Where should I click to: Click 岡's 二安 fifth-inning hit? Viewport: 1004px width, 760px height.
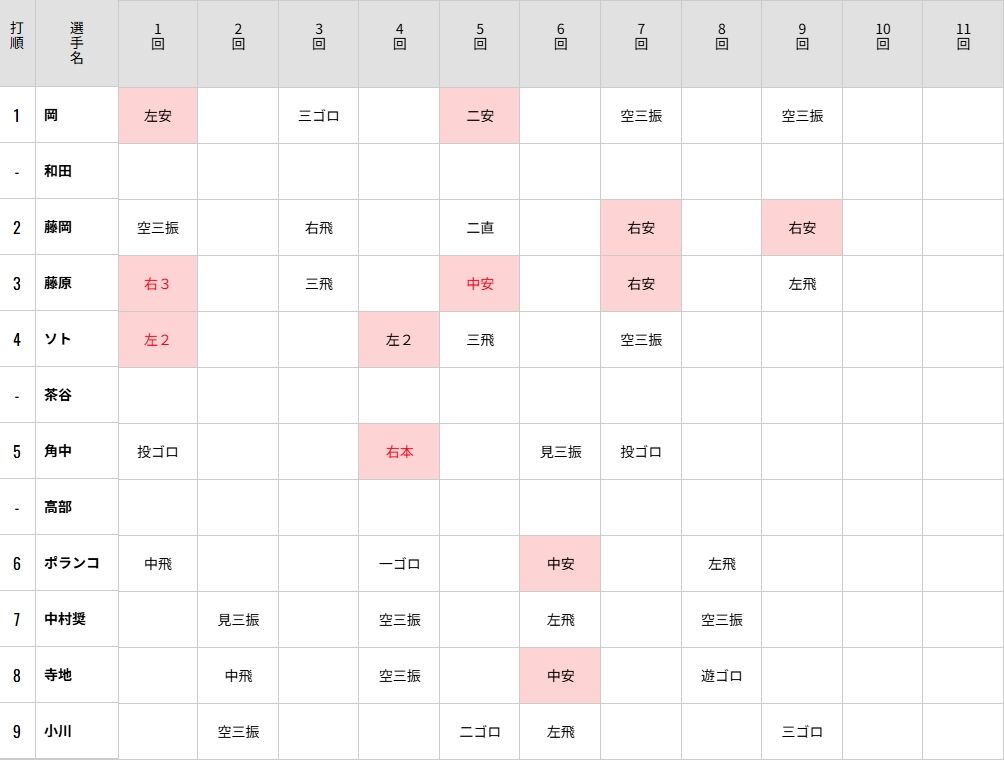(480, 115)
